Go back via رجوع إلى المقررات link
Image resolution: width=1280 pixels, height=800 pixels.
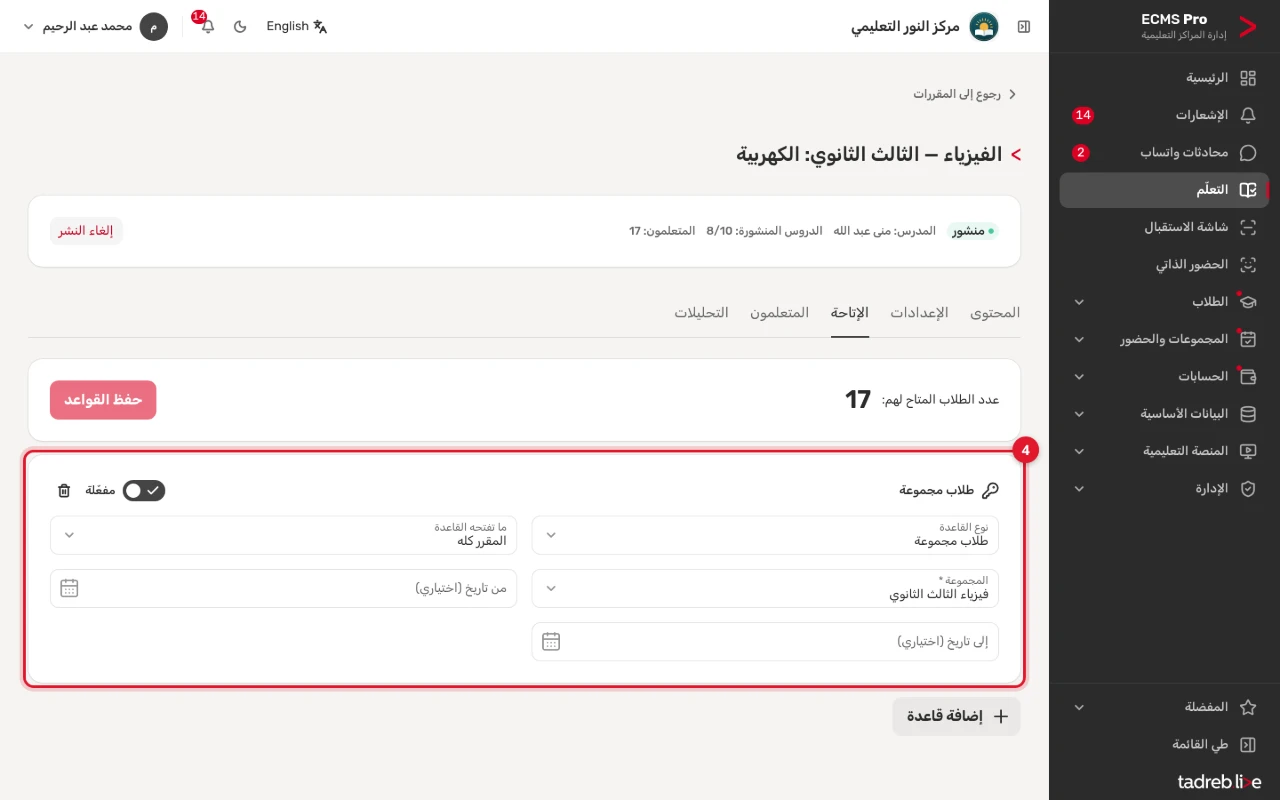tap(964, 94)
